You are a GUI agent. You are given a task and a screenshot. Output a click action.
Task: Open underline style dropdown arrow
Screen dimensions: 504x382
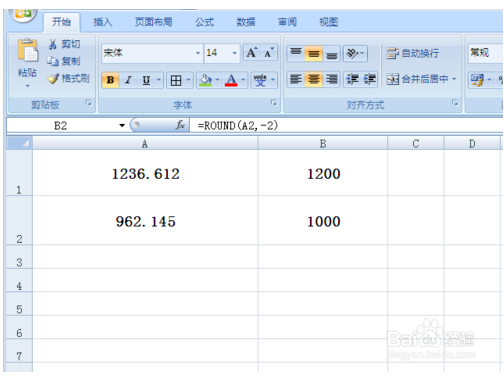click(159, 80)
